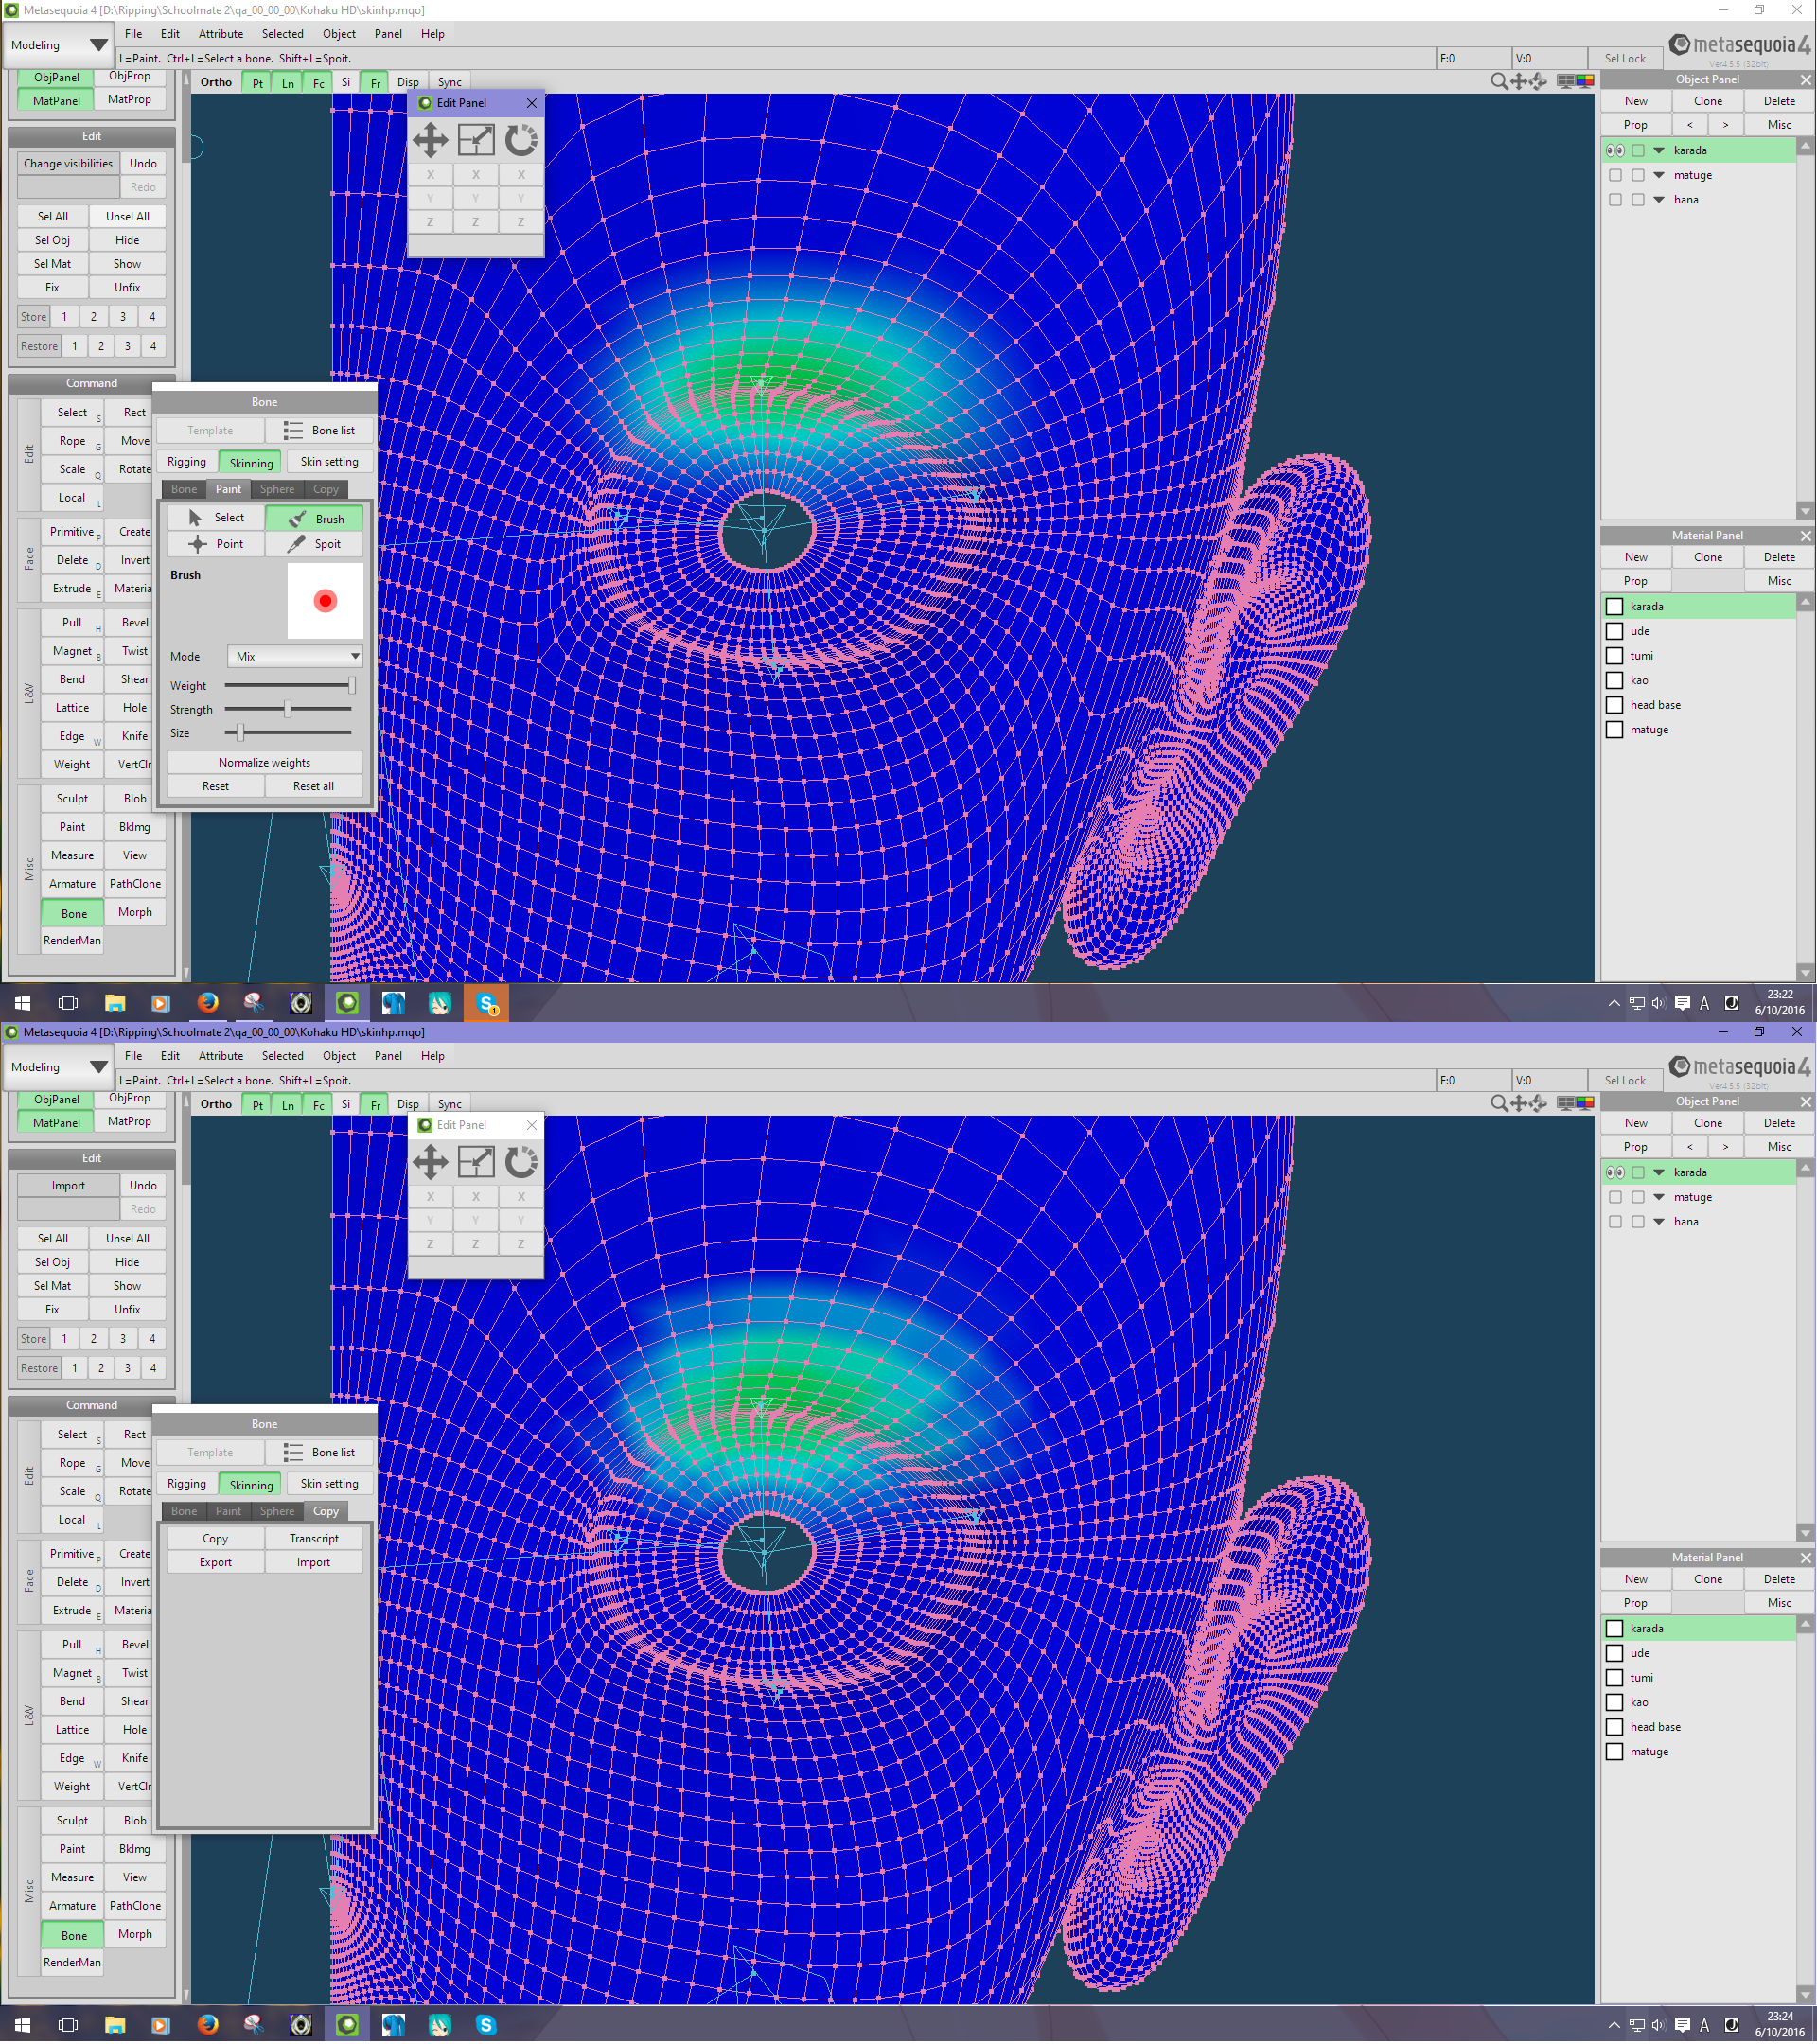Screen dimensions: 1817x2044
Task: Click the Transcript button in lower Bone panel
Action: pyautogui.click(x=314, y=1539)
